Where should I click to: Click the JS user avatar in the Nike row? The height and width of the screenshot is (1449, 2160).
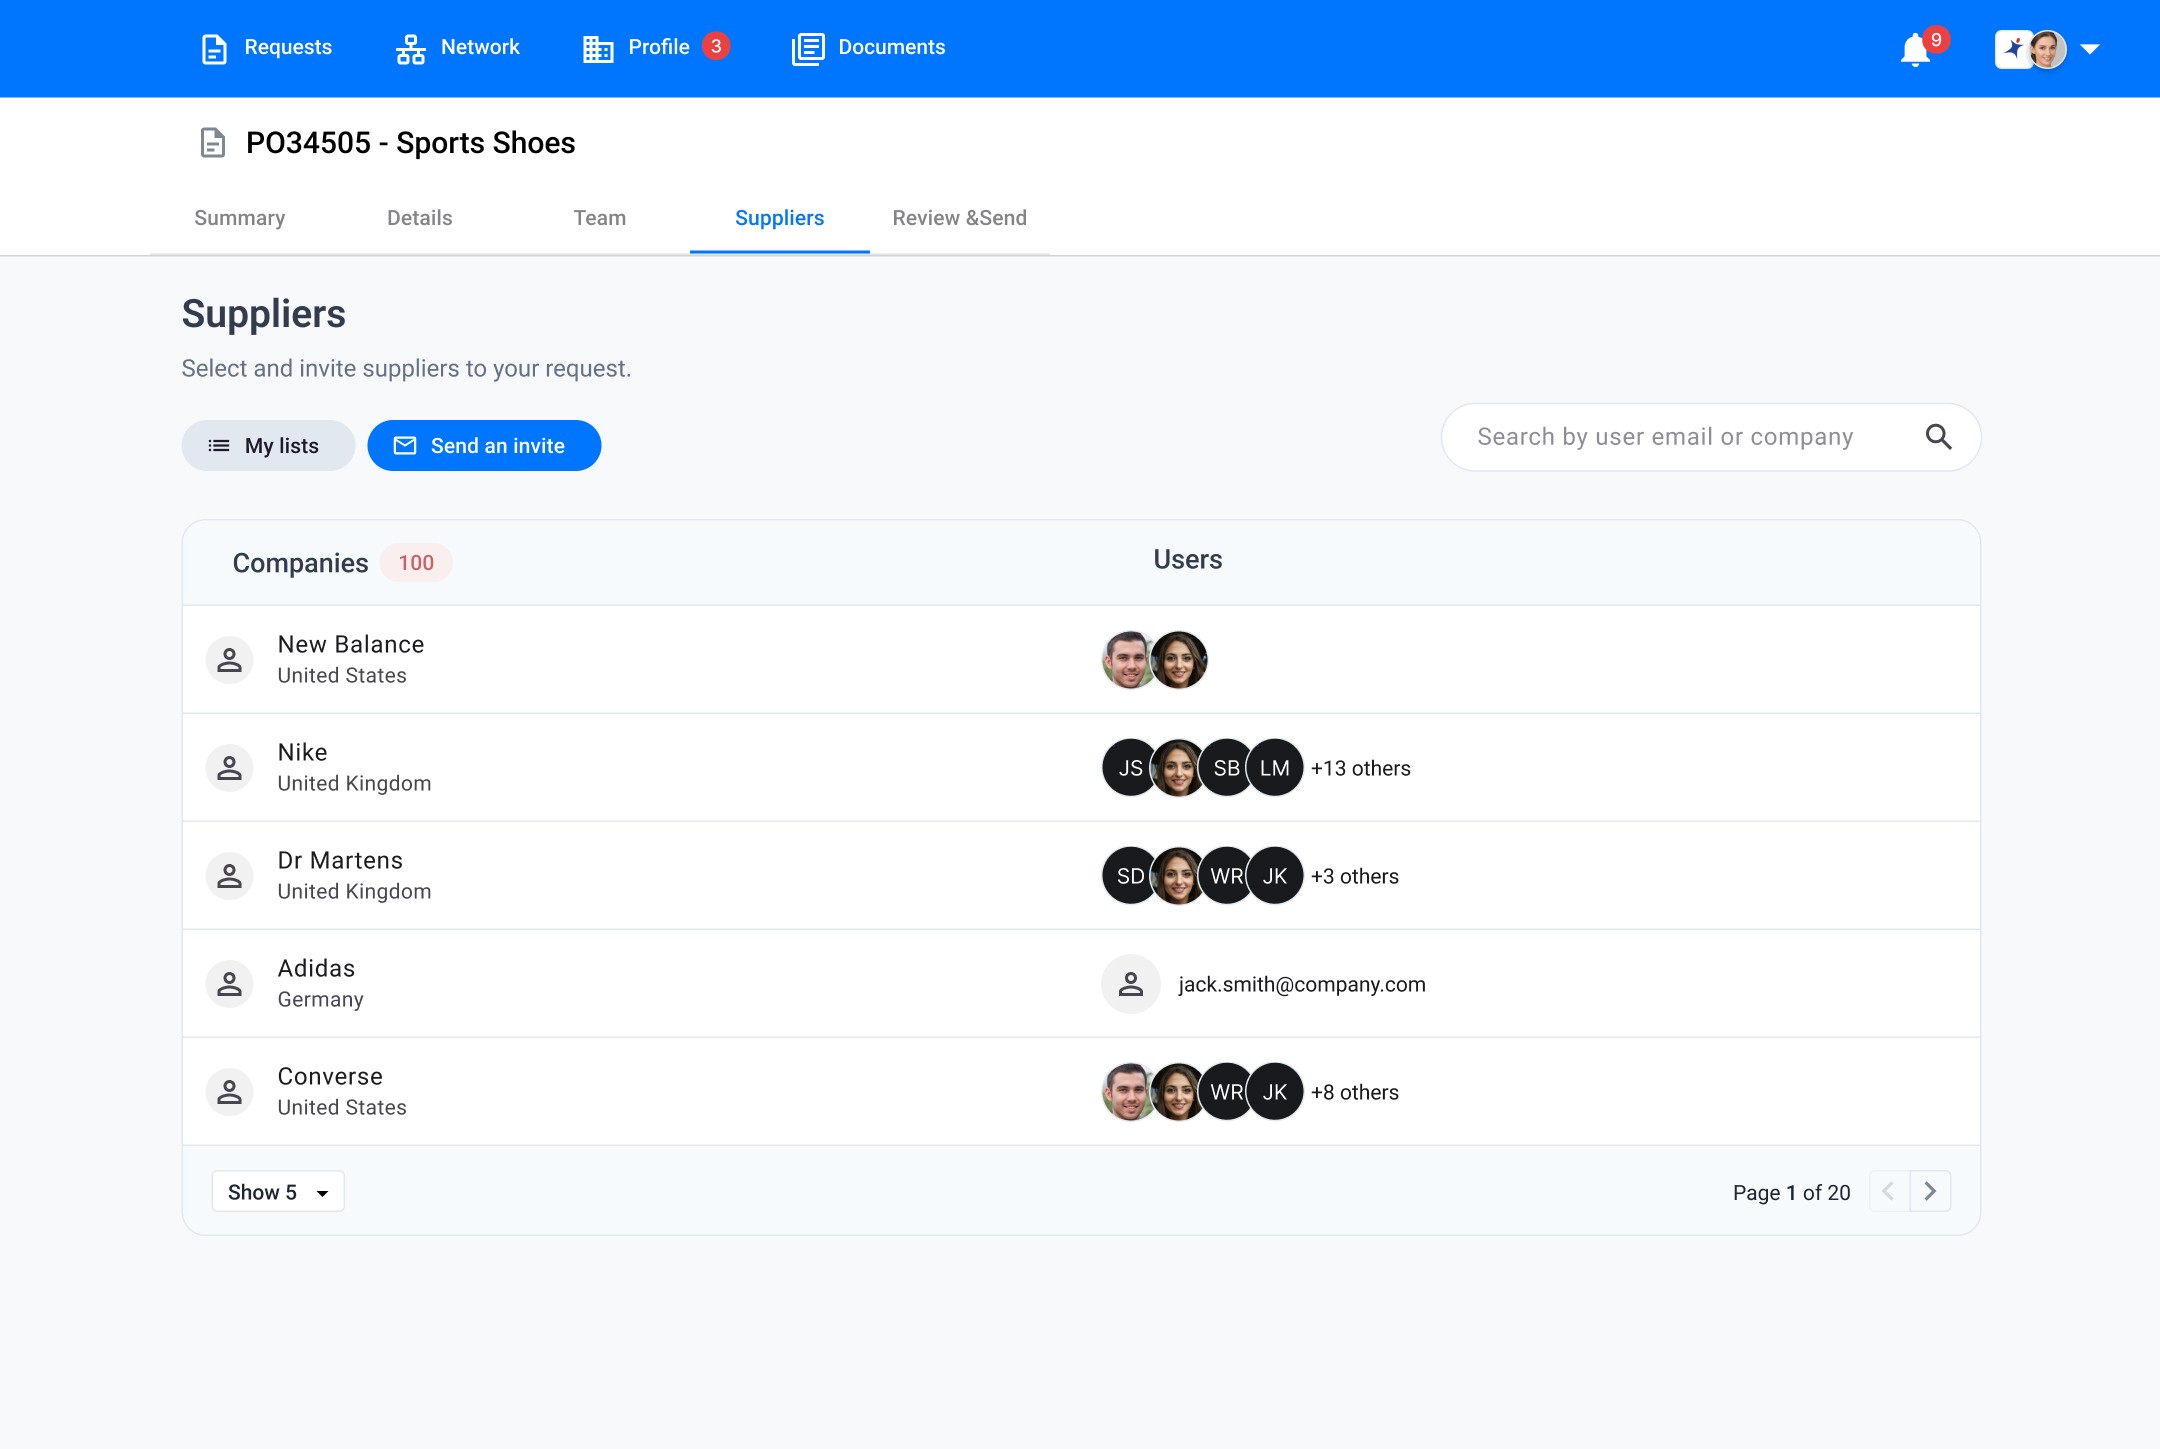pyautogui.click(x=1129, y=768)
